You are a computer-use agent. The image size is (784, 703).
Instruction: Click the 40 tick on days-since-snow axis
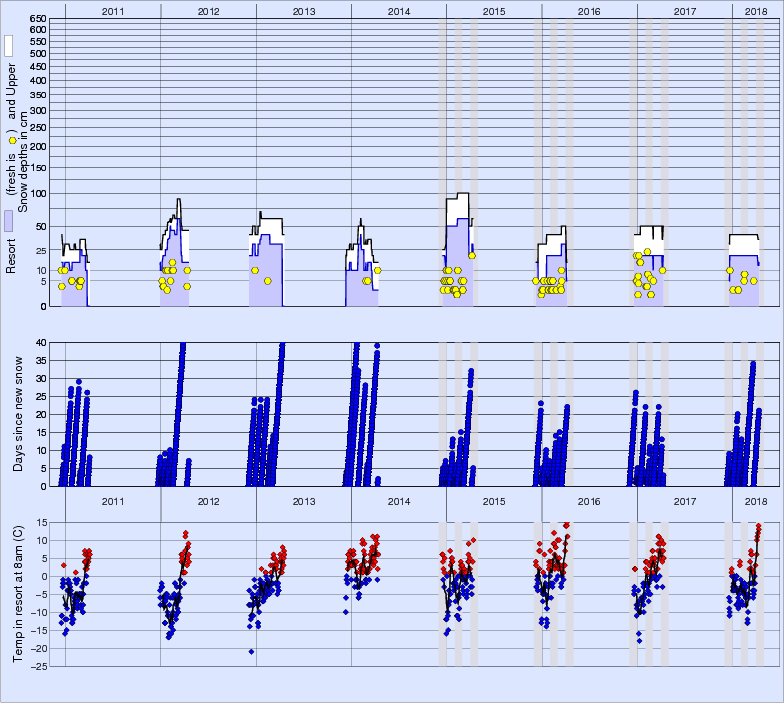point(41,342)
